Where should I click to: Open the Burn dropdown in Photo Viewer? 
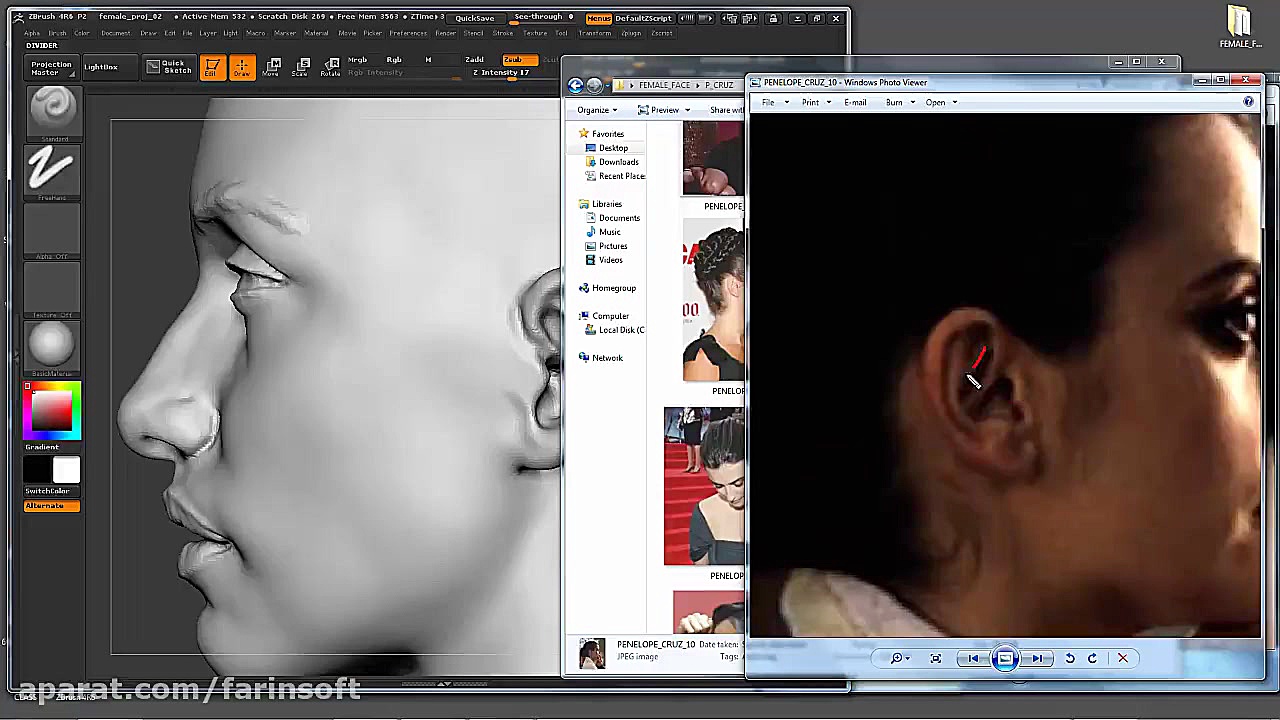[900, 102]
